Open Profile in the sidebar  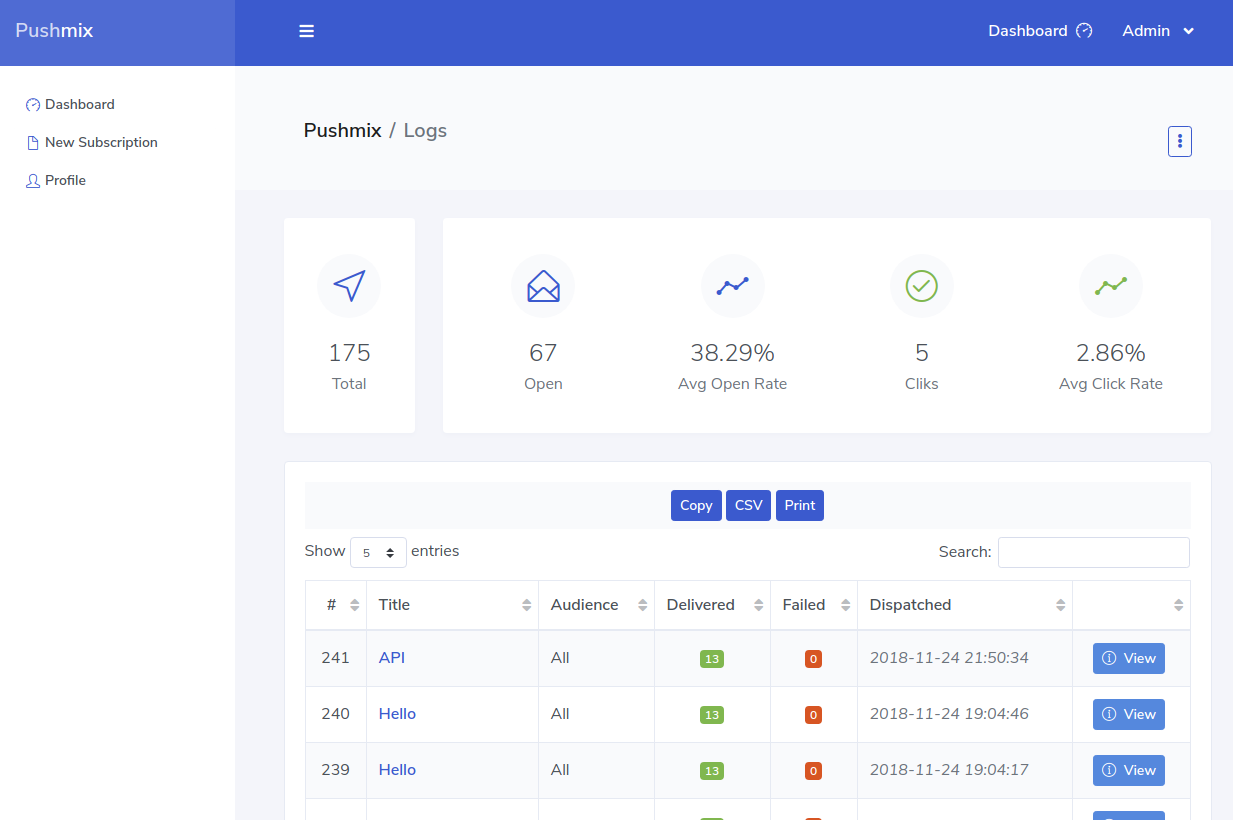[65, 180]
